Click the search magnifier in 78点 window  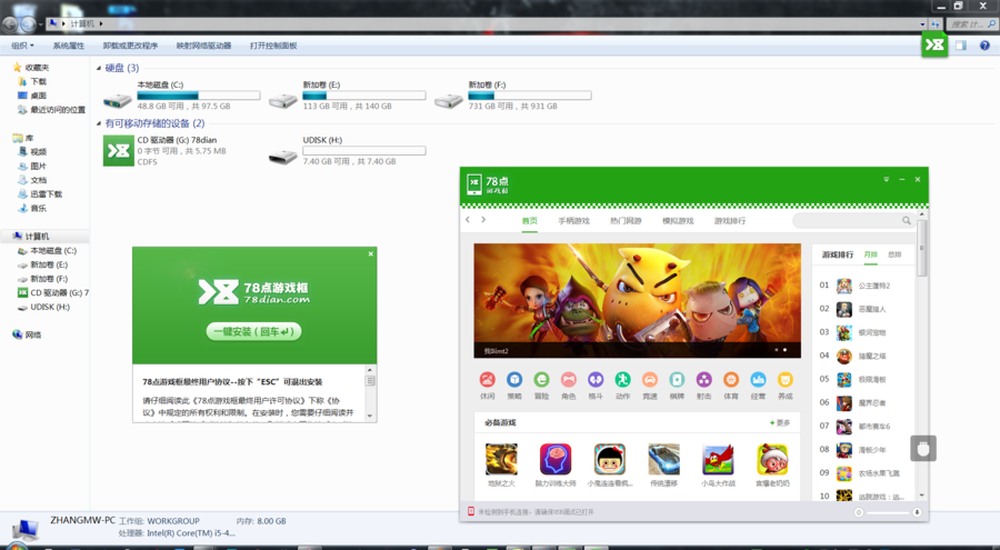click(x=906, y=221)
